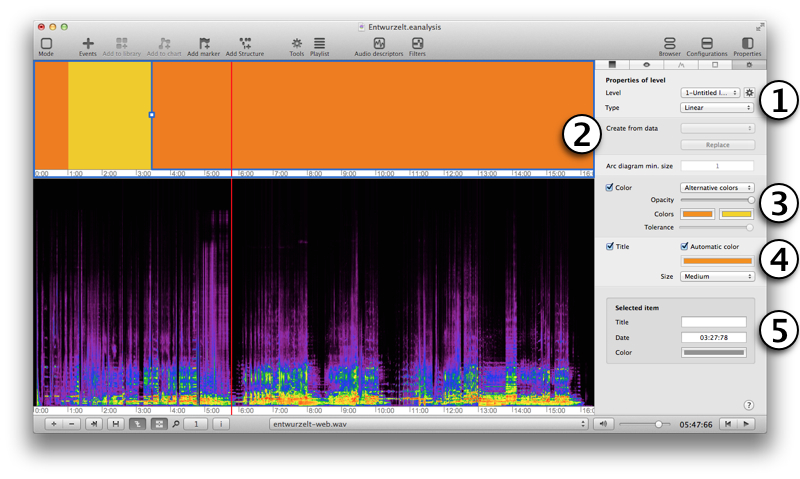
Task: Click the orange Title color swatch
Action: pos(717,261)
